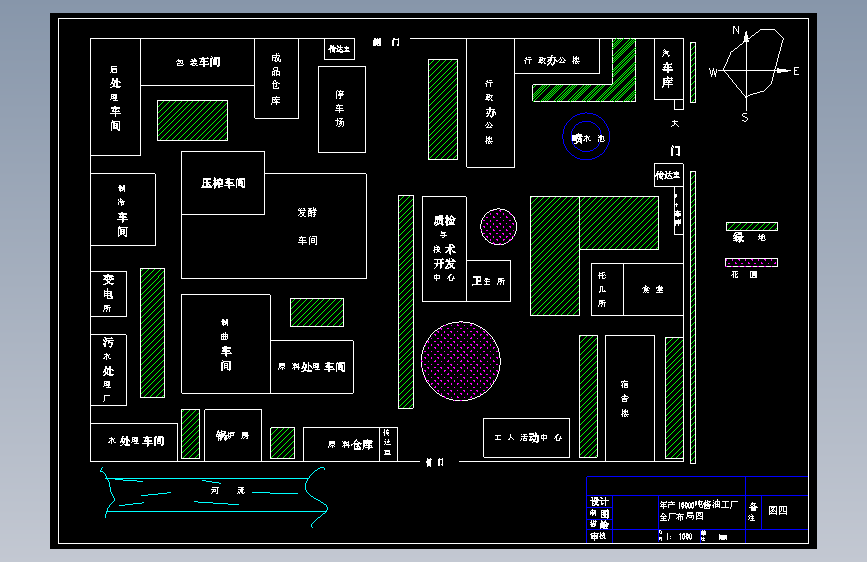Click the 食堂 label
The height and width of the screenshot is (562, 867).
tap(652, 289)
